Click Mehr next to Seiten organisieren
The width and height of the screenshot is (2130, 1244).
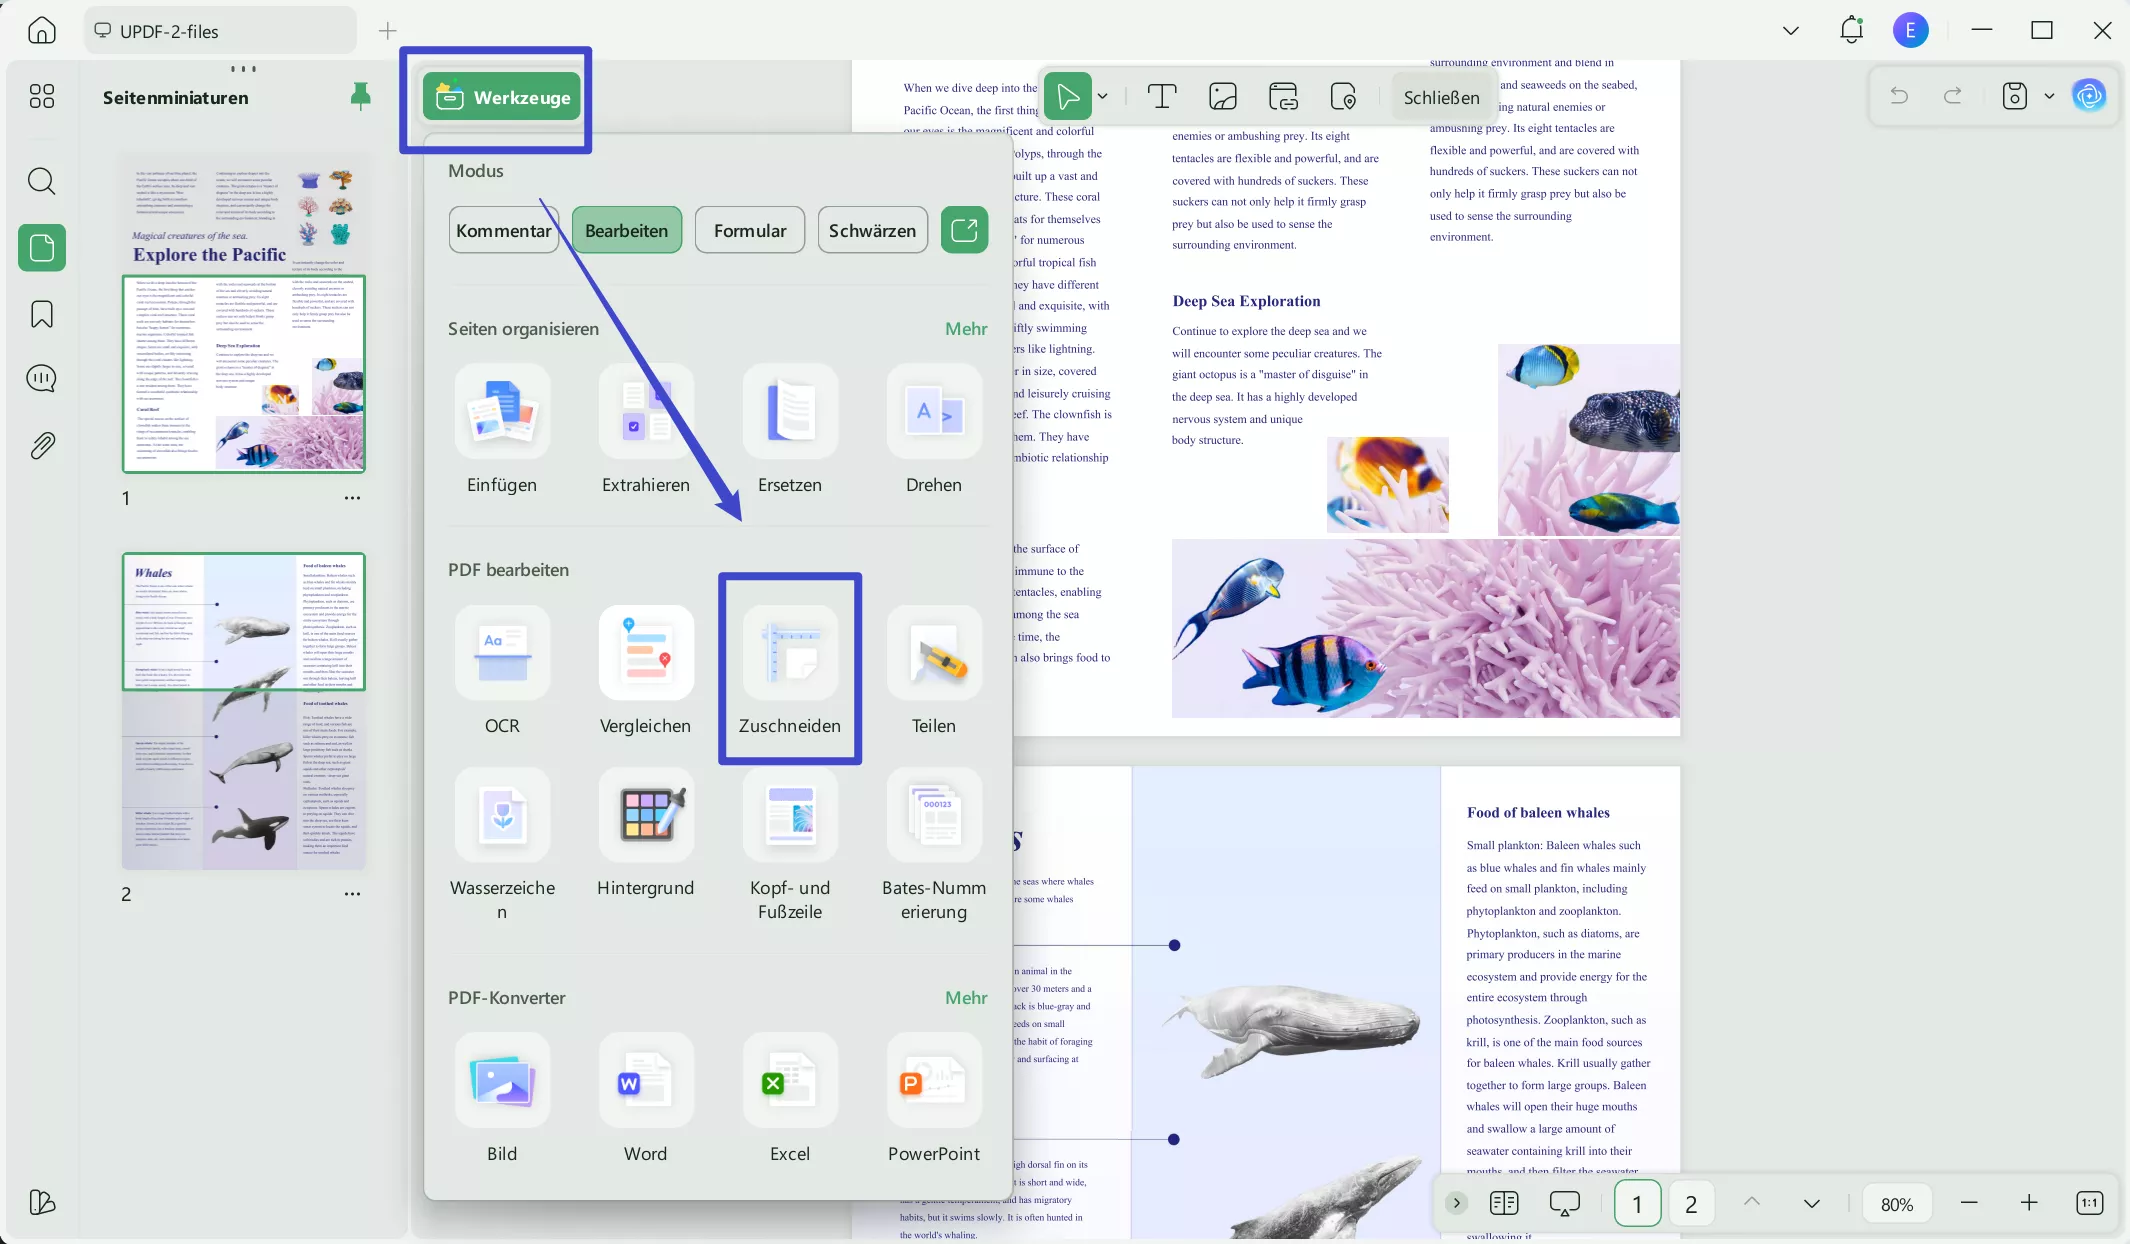tap(965, 329)
